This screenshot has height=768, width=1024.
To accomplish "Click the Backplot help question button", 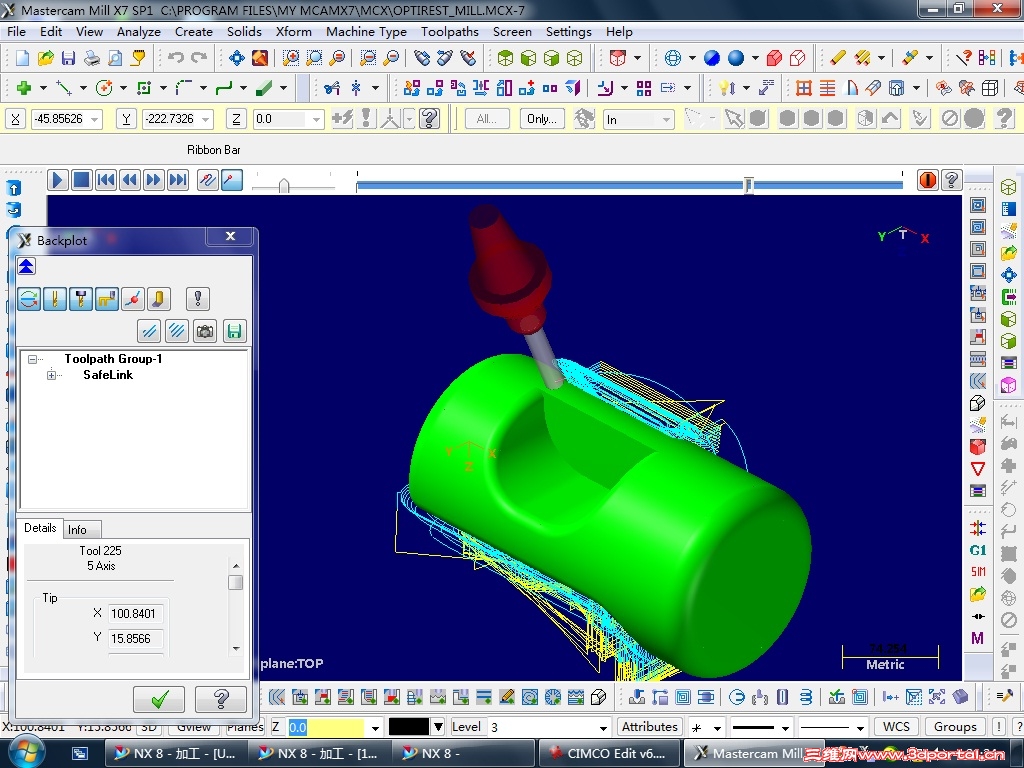I will tap(221, 699).
